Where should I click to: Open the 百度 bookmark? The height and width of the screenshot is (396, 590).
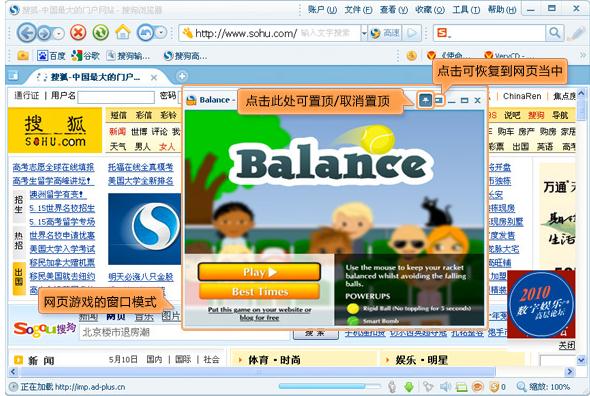[x=51, y=56]
